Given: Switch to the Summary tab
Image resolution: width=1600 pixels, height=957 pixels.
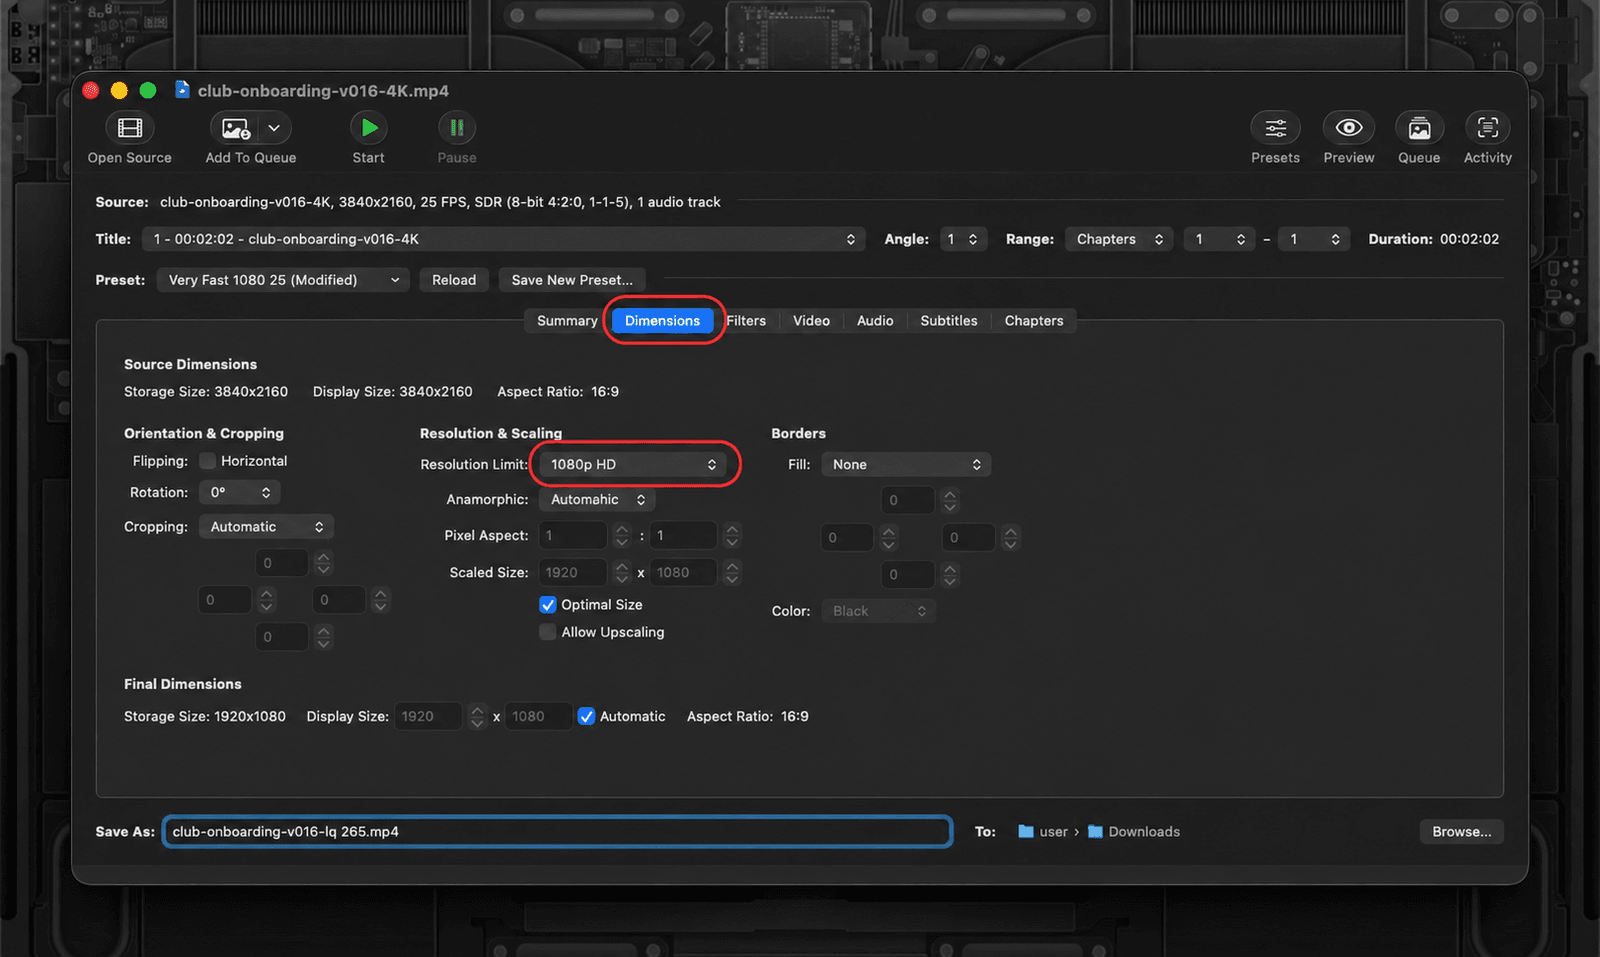Looking at the screenshot, I should (x=567, y=321).
